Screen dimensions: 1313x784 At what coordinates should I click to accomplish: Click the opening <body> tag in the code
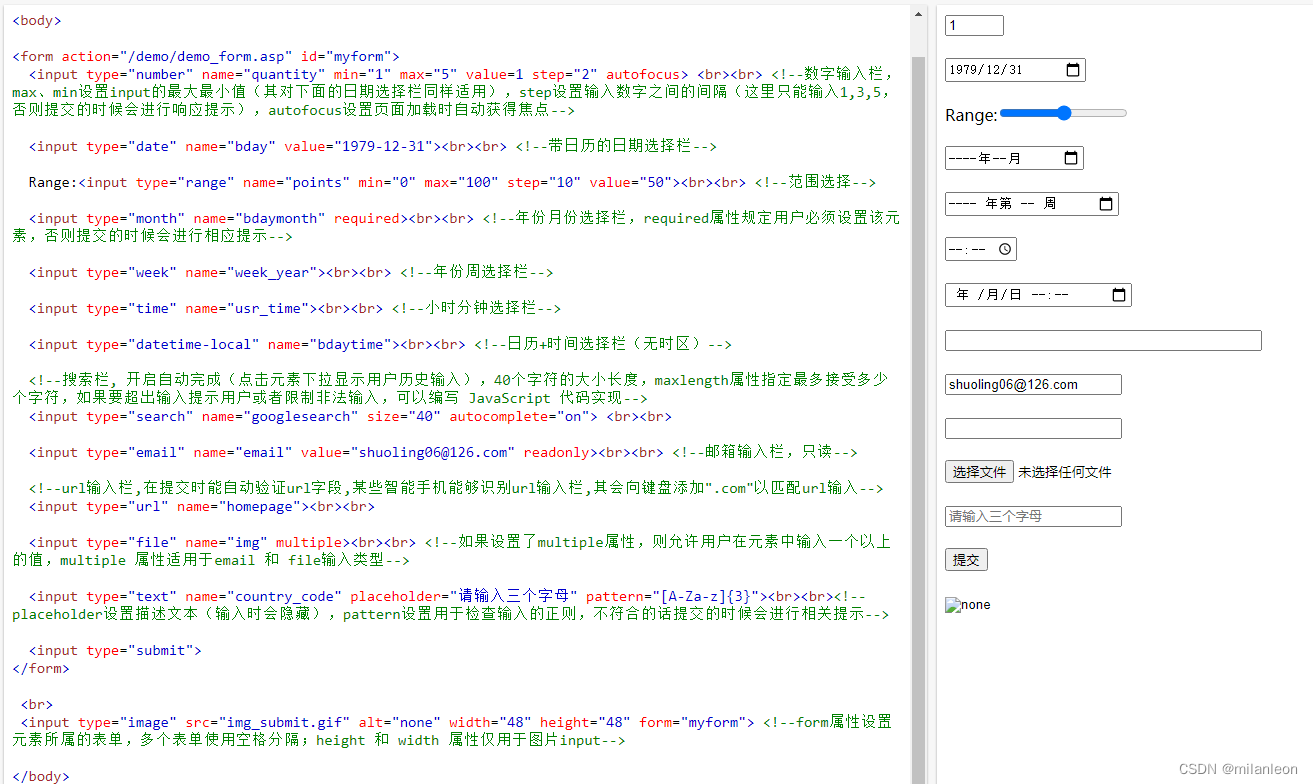pos(37,20)
